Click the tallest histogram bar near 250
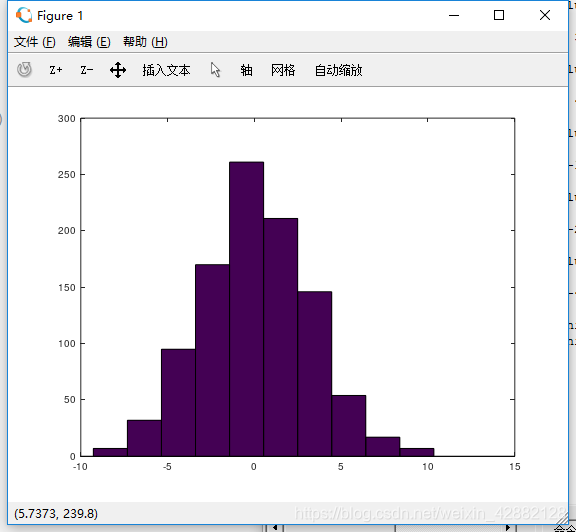The image size is (576, 532). tap(246, 309)
